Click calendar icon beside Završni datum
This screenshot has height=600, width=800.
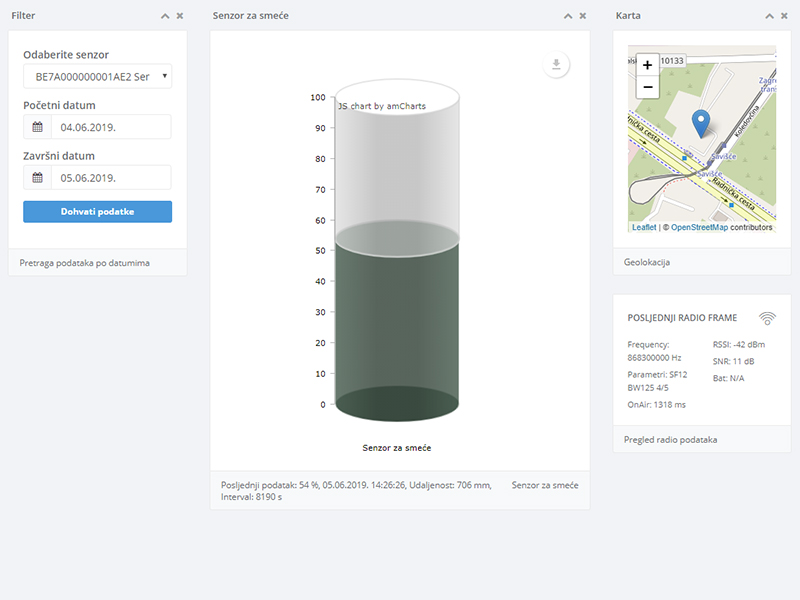[x=38, y=177]
